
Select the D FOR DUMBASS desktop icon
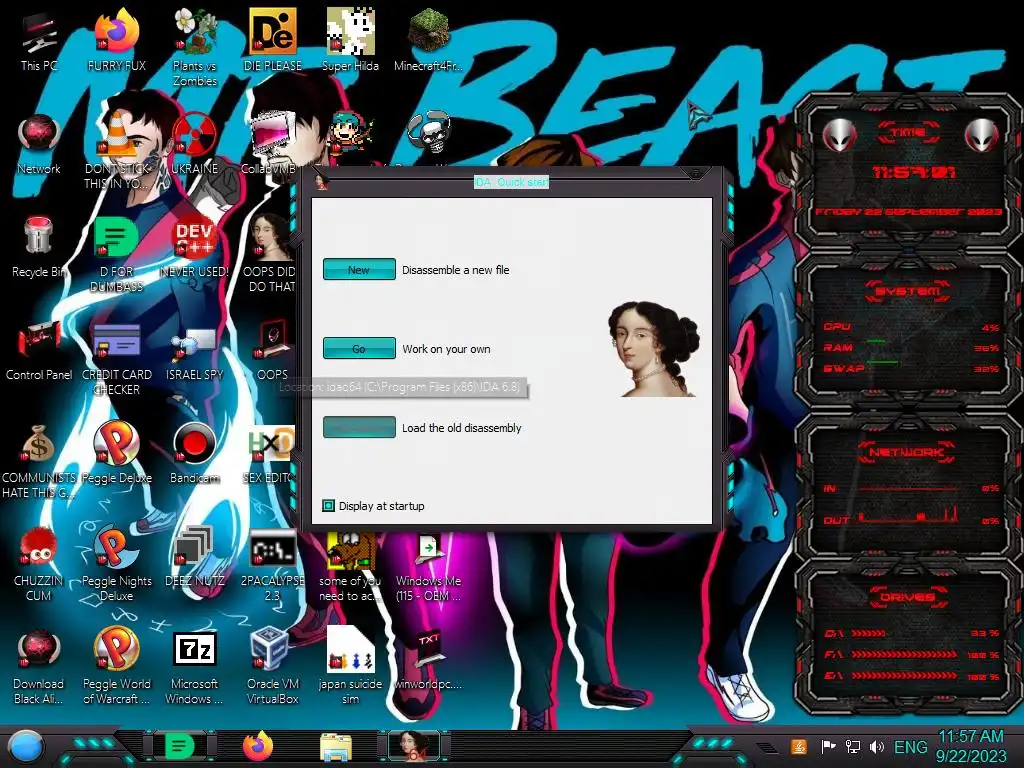point(116,255)
